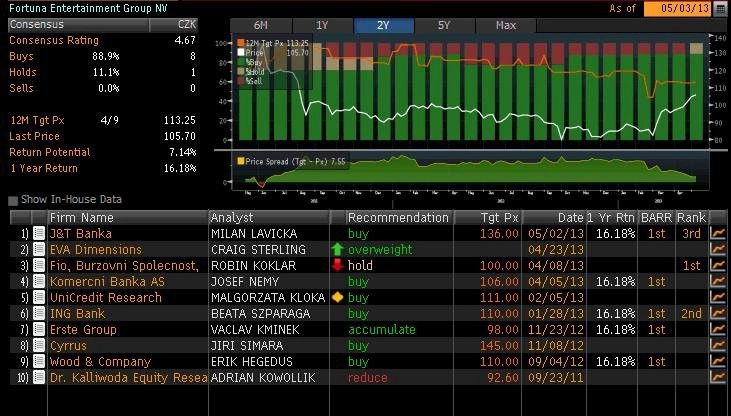Open the chart icon in J&T Banka row
731x416 pixels.
click(x=717, y=233)
